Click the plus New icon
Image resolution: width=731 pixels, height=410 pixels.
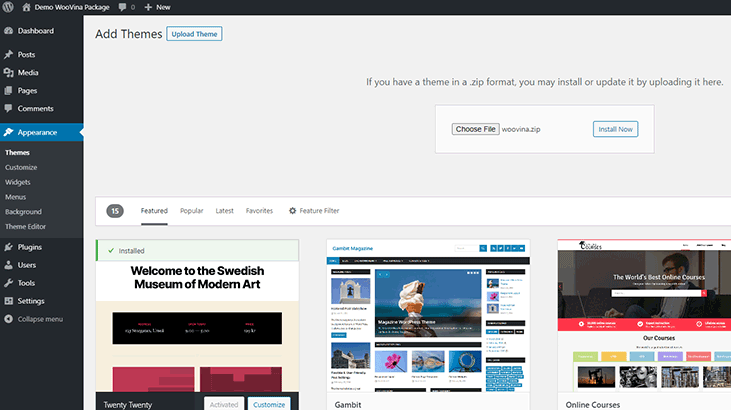148,7
